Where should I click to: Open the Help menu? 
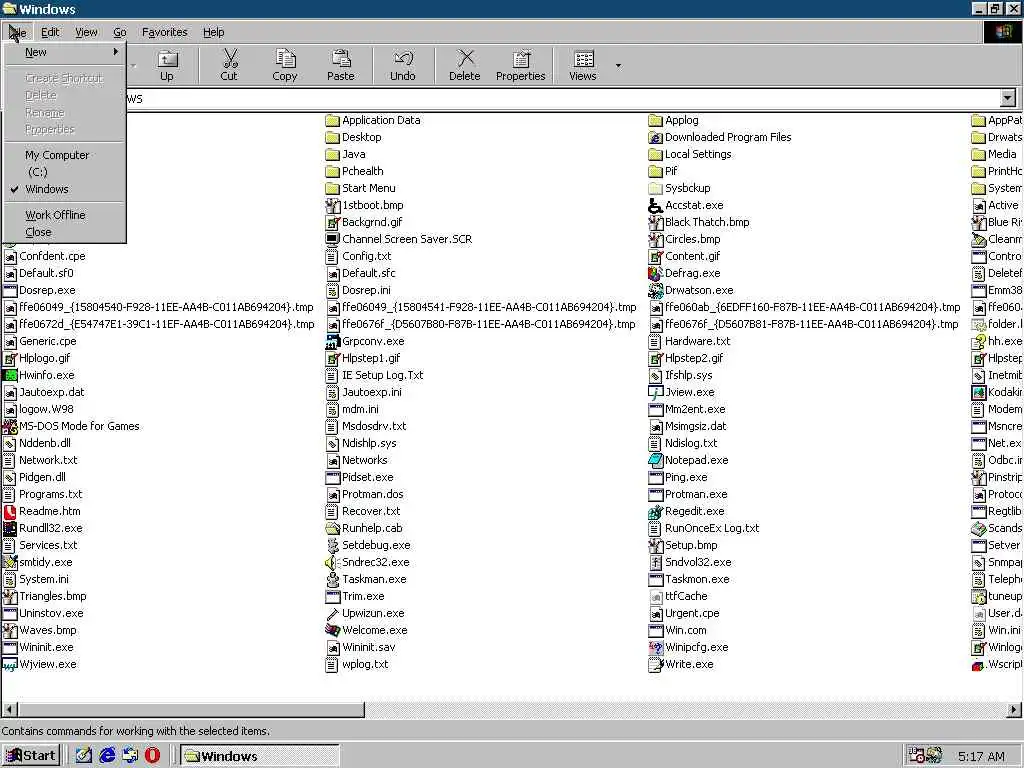(x=214, y=32)
